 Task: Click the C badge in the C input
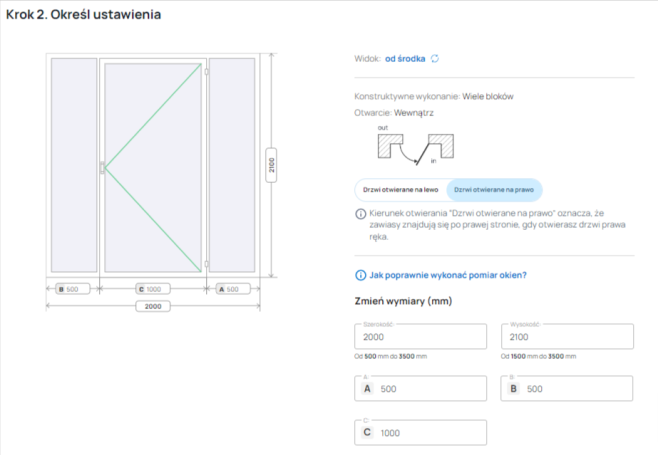click(367, 432)
